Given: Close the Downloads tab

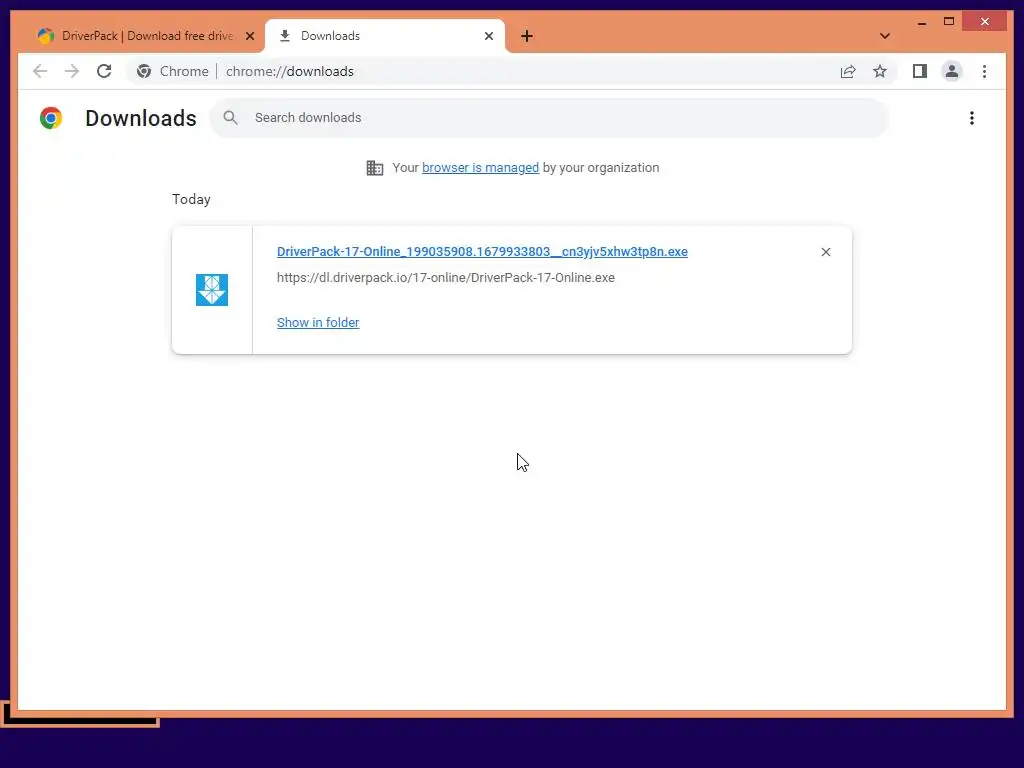Looking at the screenshot, I should [x=488, y=36].
